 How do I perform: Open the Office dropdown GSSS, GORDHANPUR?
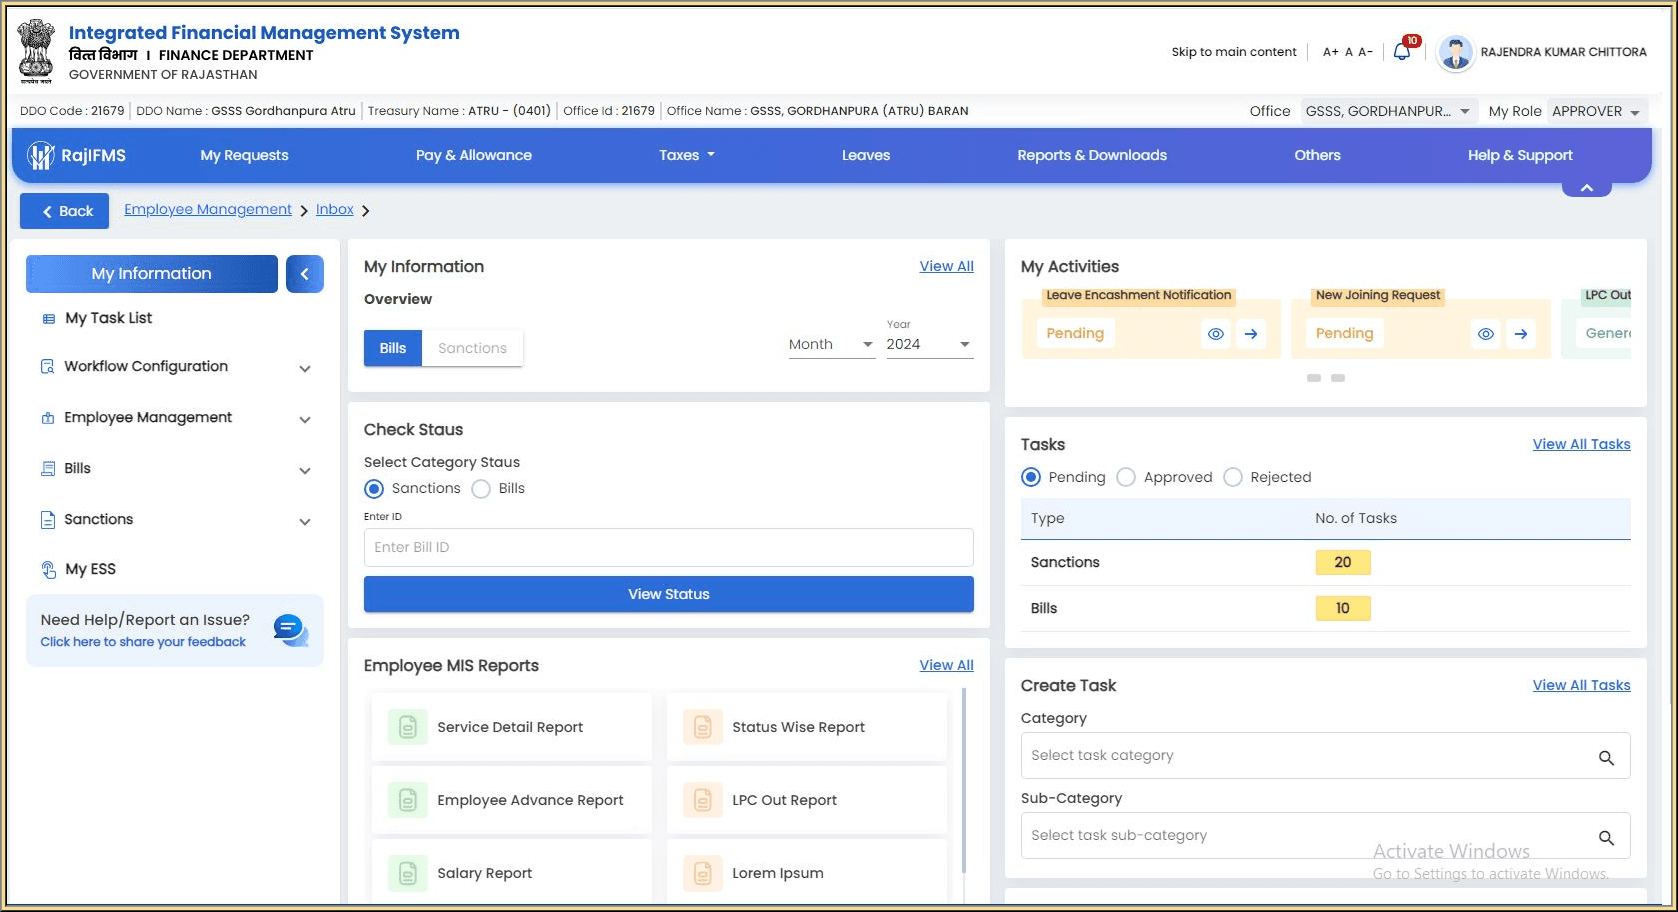1387,111
